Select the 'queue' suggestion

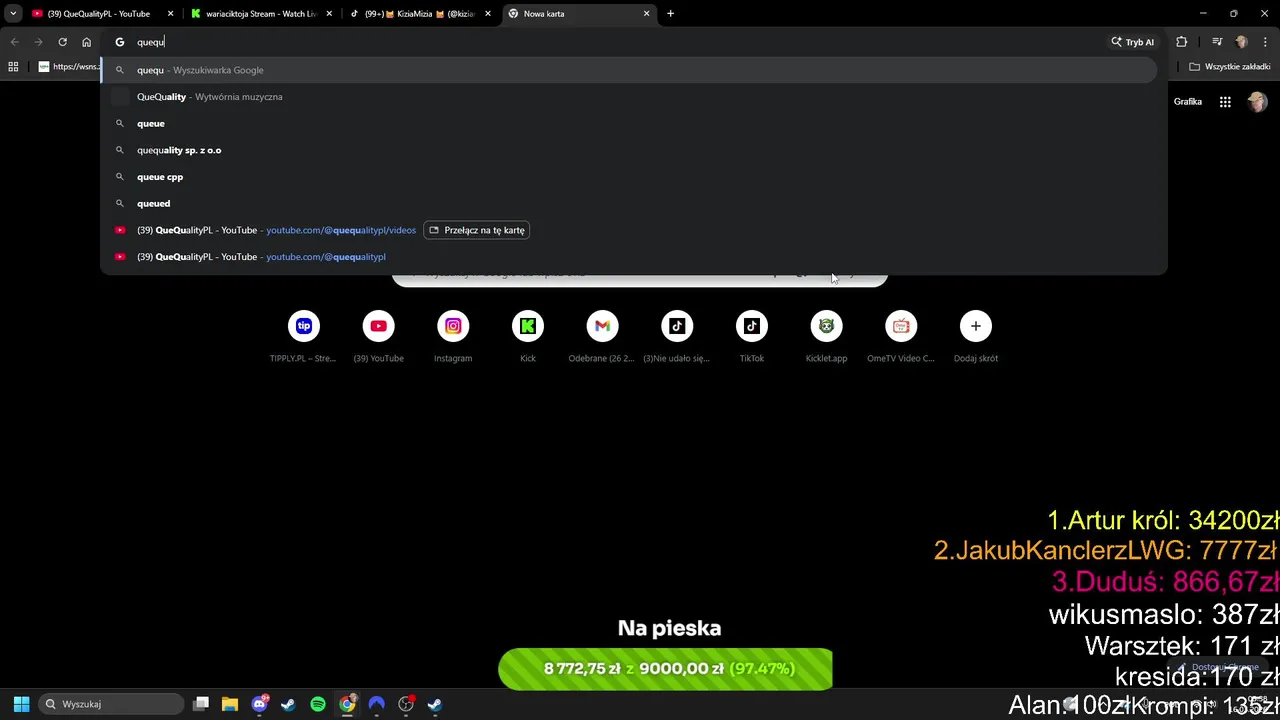coord(630,123)
